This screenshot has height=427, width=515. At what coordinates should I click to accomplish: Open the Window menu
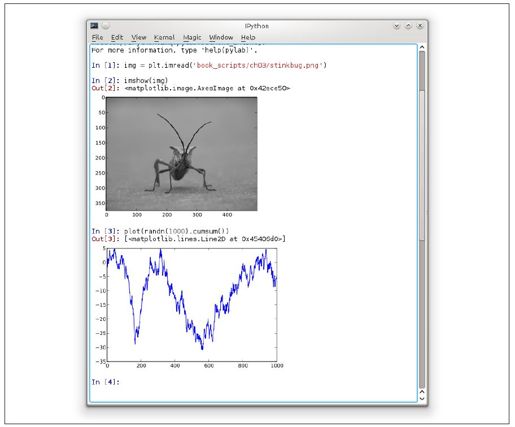[x=221, y=37]
